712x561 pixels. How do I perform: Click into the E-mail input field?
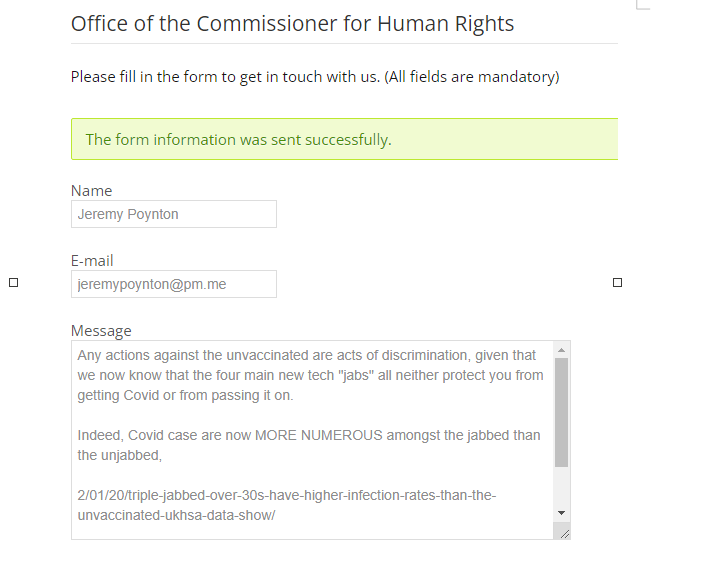(x=173, y=284)
